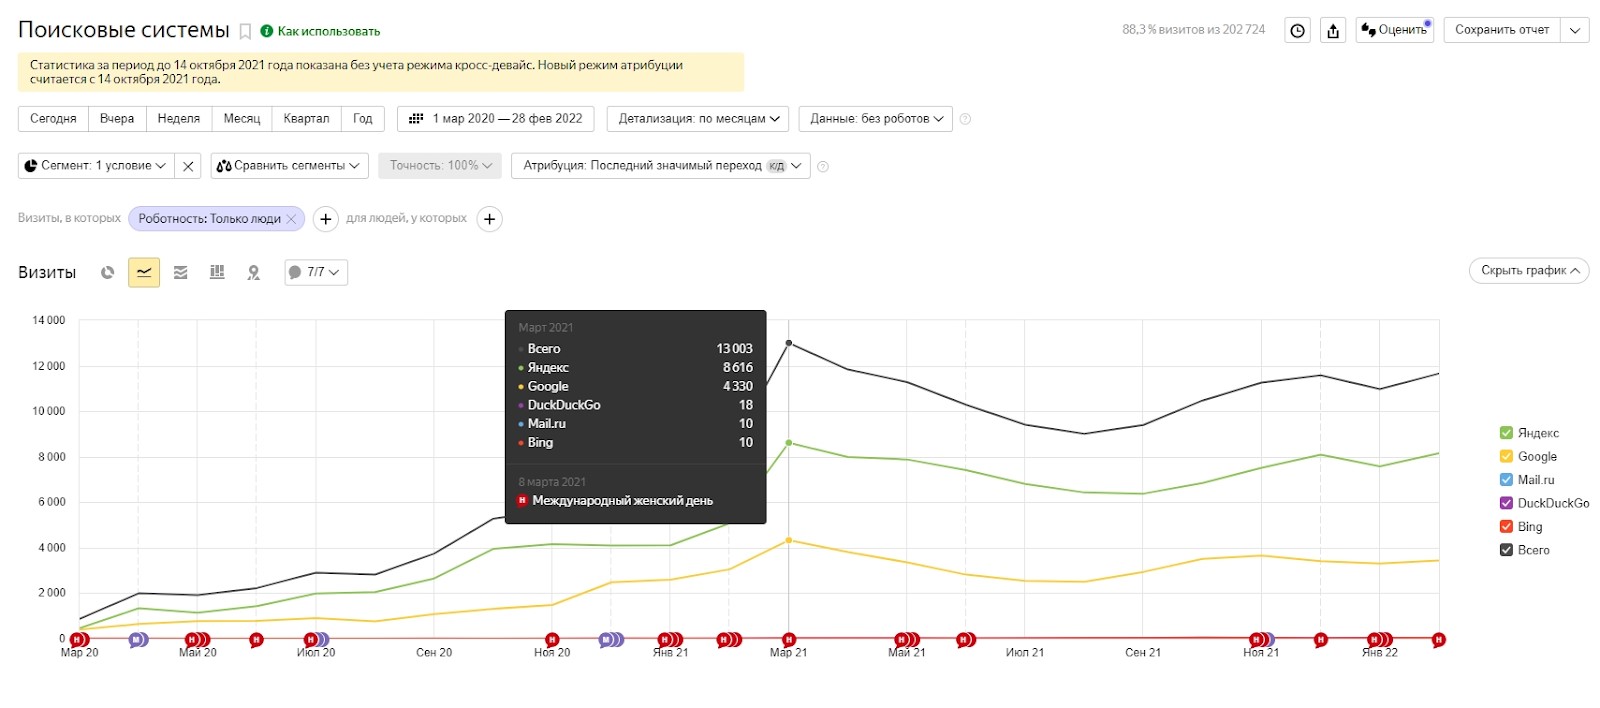This screenshot has height=708, width=1600.
Task: Disable the DuckDuckGo legend checkbox
Action: [x=1506, y=503]
